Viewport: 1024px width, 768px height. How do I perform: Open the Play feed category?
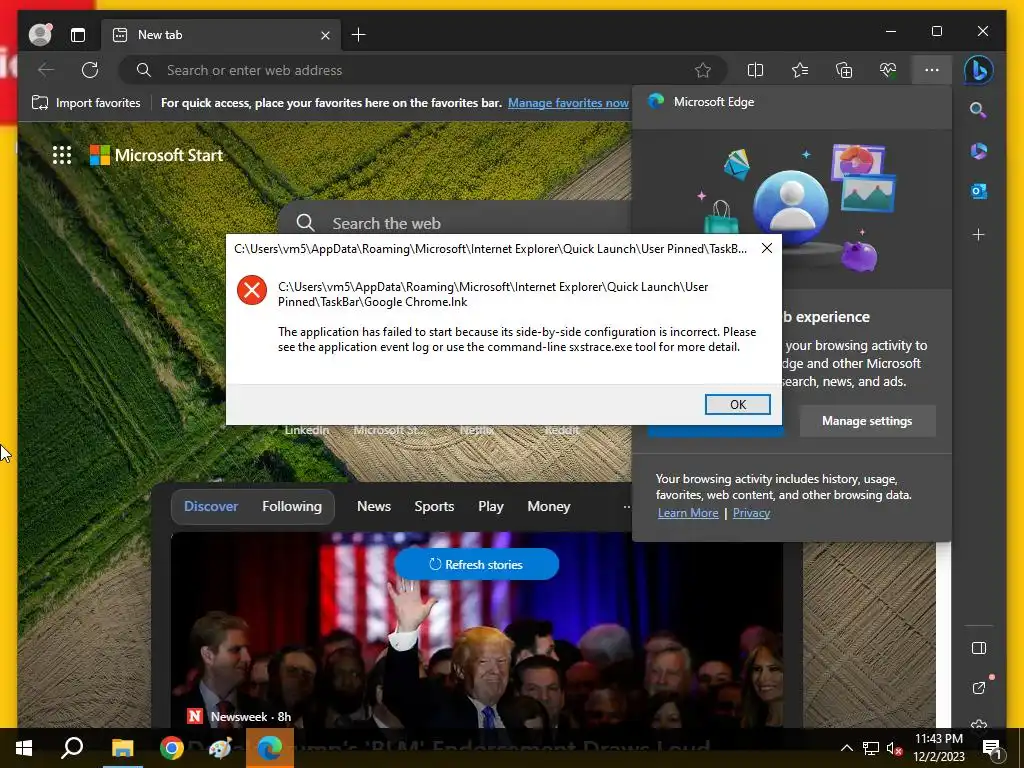click(x=490, y=506)
